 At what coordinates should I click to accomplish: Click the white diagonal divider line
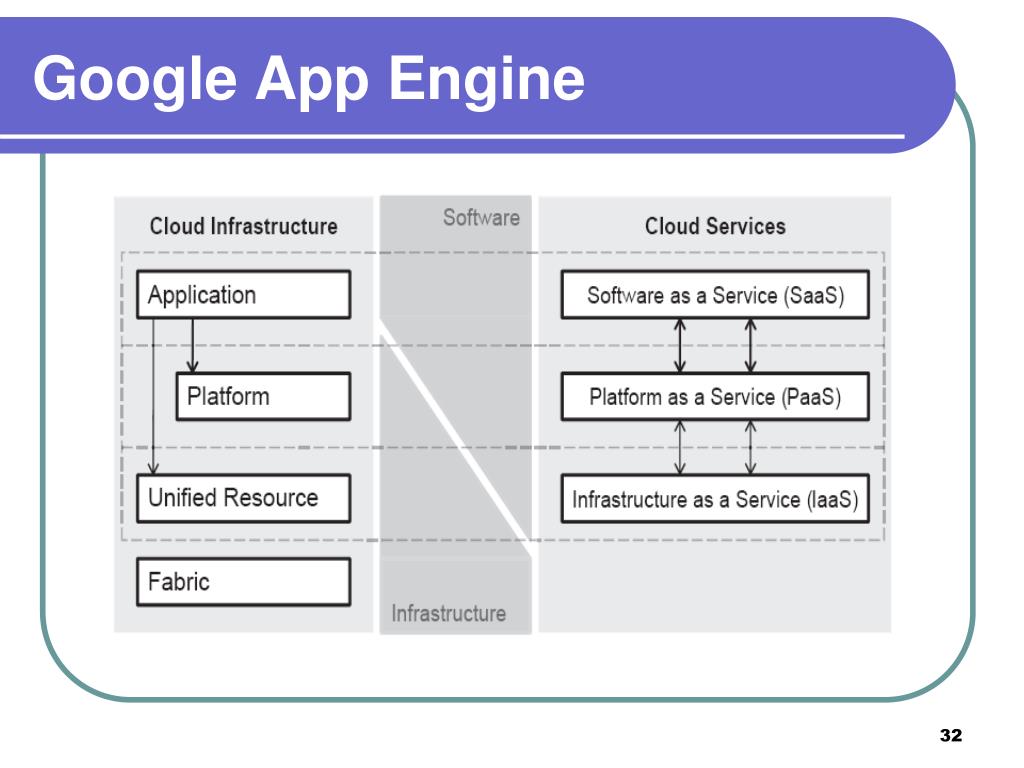point(456,439)
